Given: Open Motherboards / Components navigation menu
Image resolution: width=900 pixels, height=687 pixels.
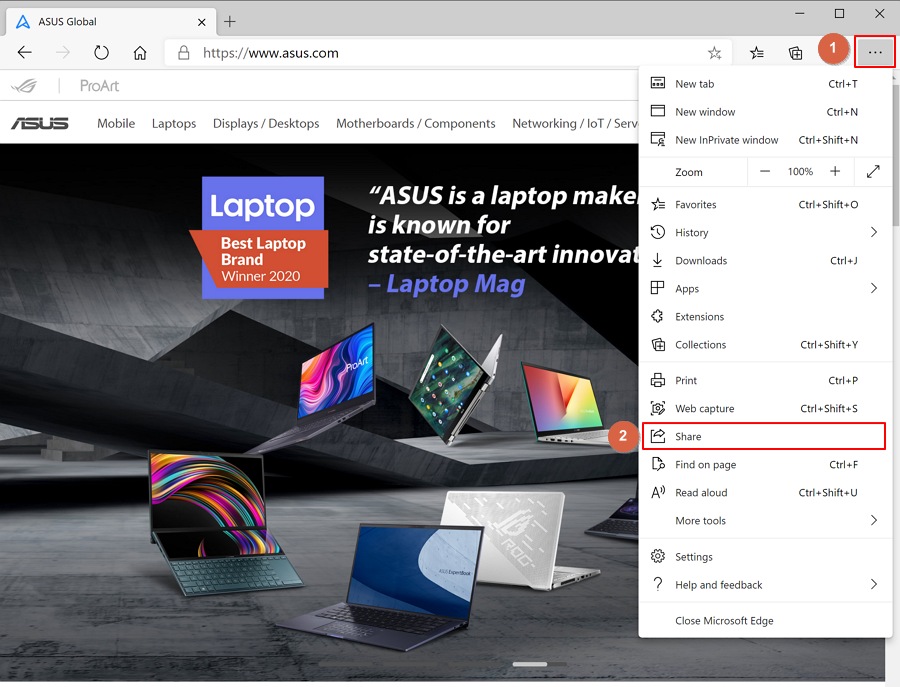Looking at the screenshot, I should pyautogui.click(x=416, y=123).
